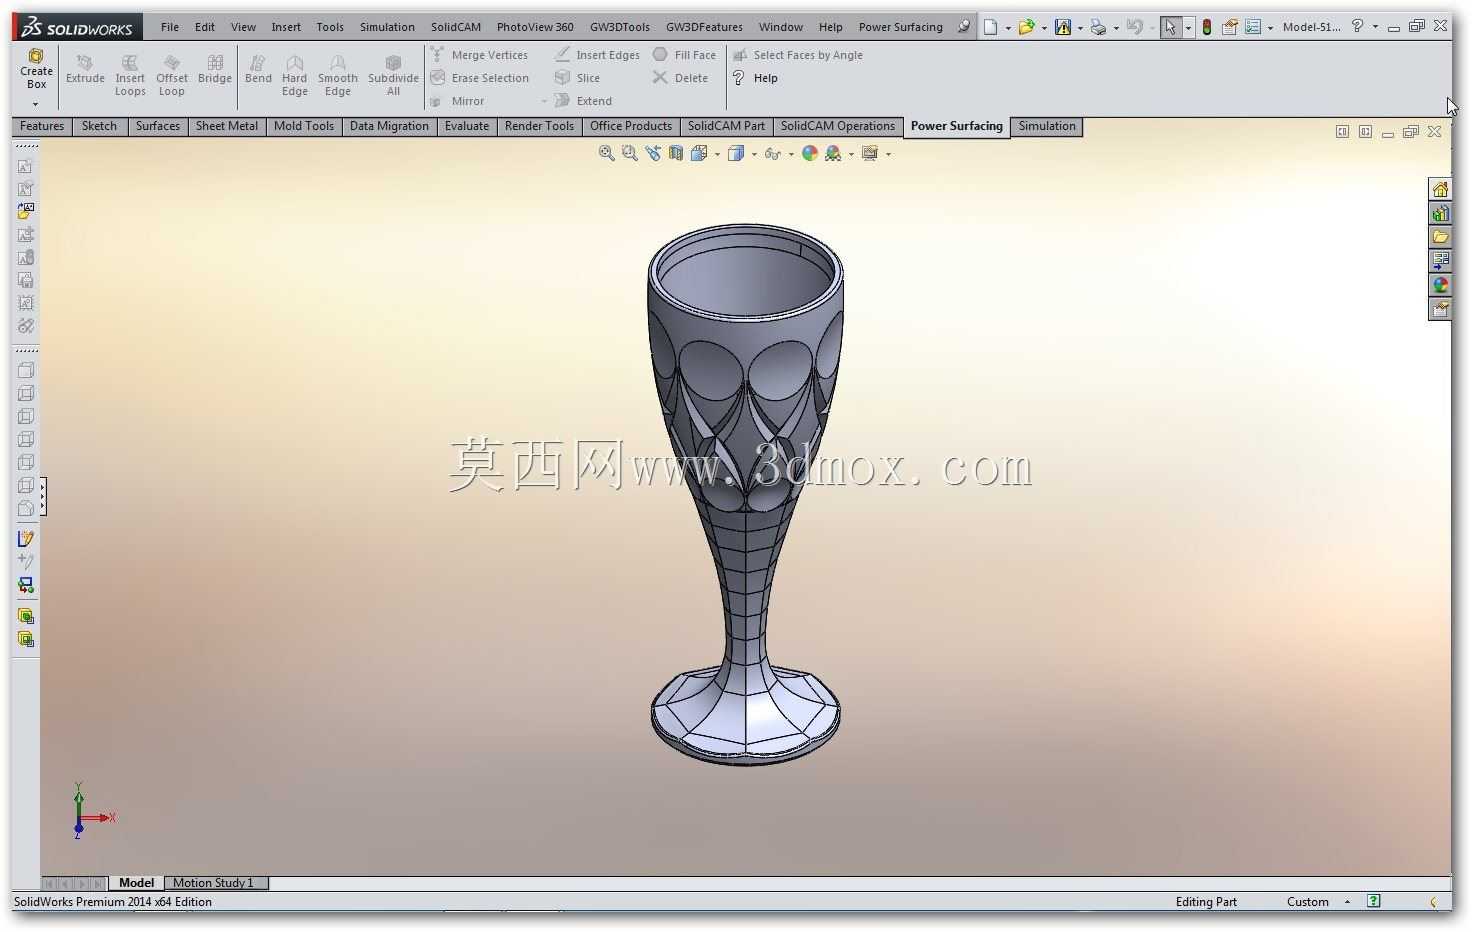This screenshot has height=932, width=1479.
Task: Switch to the Sheet Metal tab
Action: click(227, 126)
